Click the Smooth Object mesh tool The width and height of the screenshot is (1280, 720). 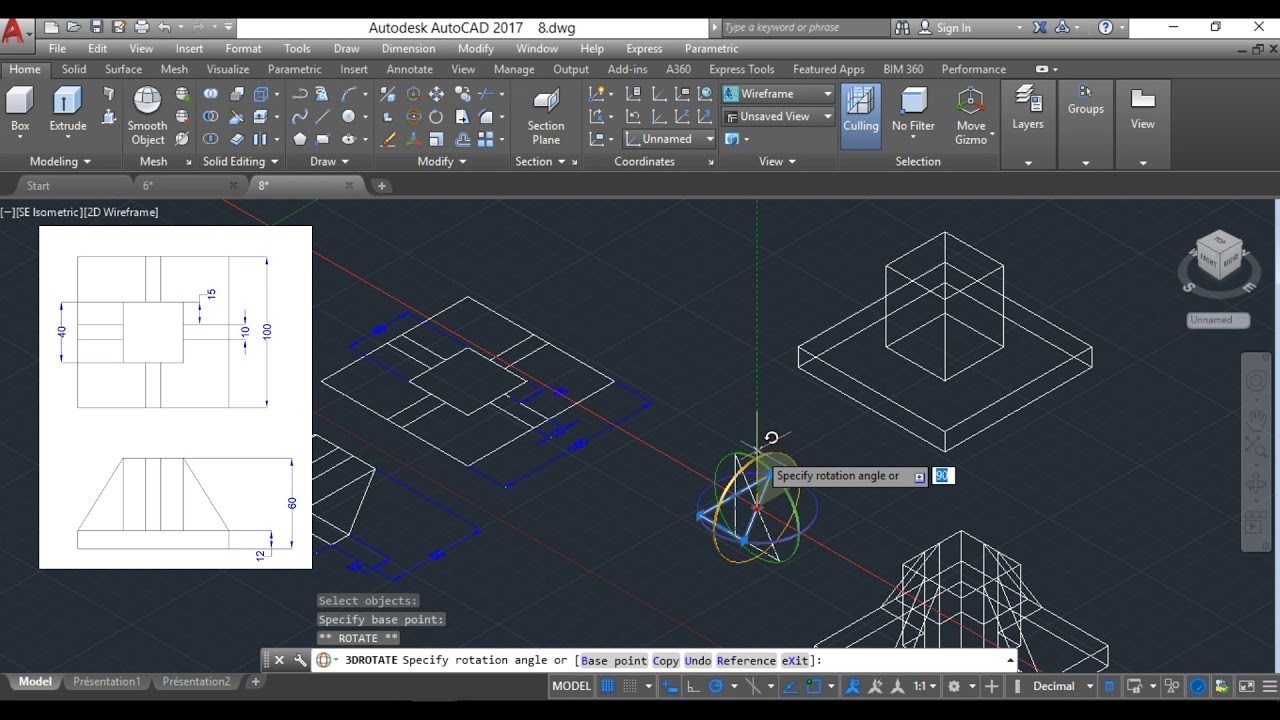point(147,116)
